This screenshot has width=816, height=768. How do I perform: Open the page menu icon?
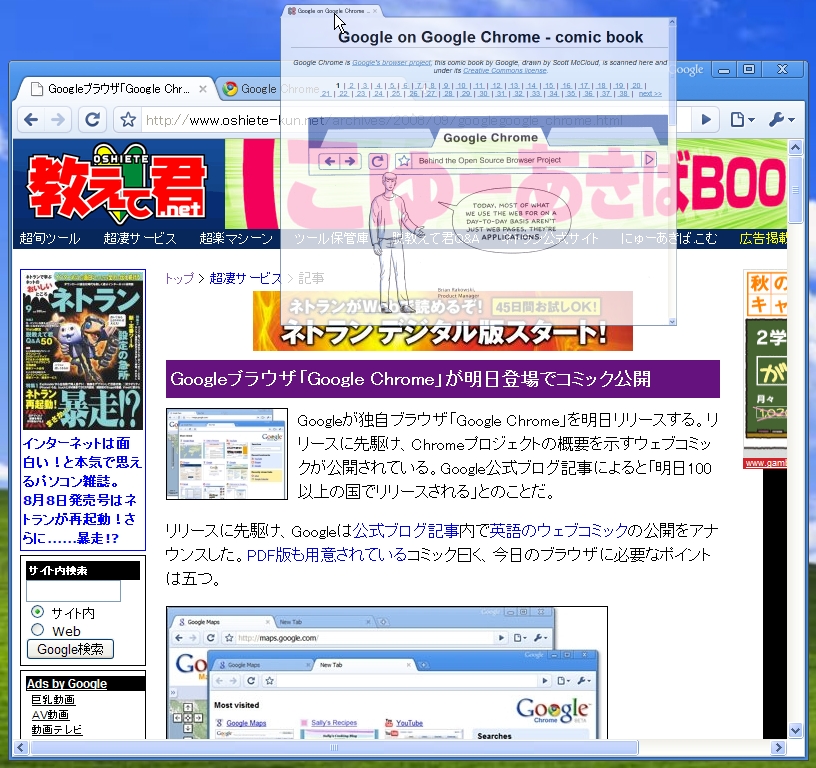pyautogui.click(x=743, y=120)
